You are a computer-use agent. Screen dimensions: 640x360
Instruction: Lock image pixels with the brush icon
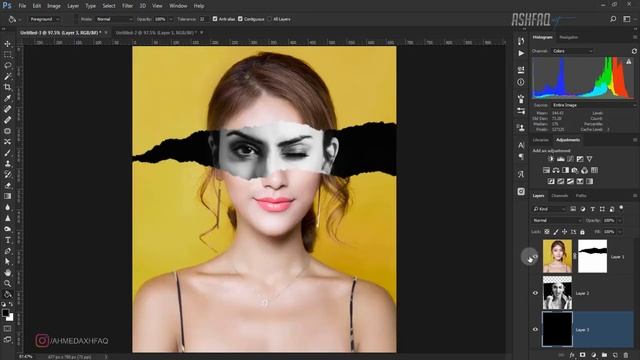(556, 232)
